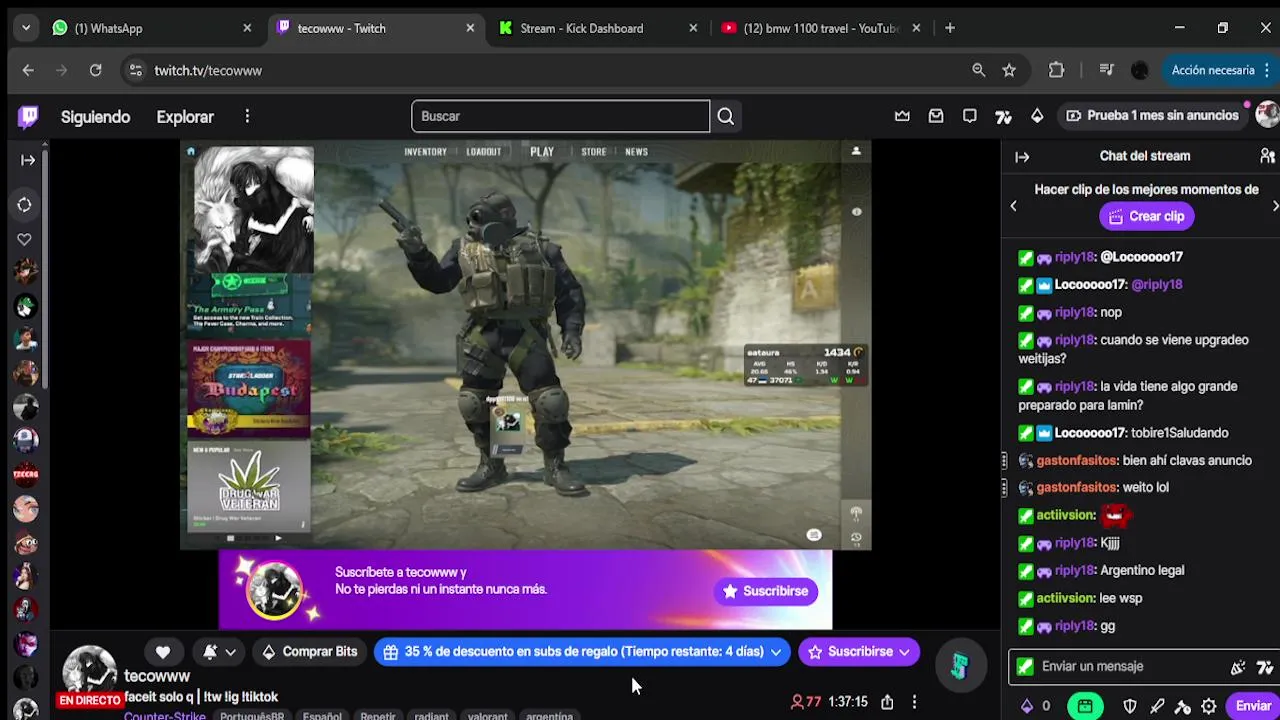
Task: Expand the left followed channels sidebar
Action: coord(28,159)
